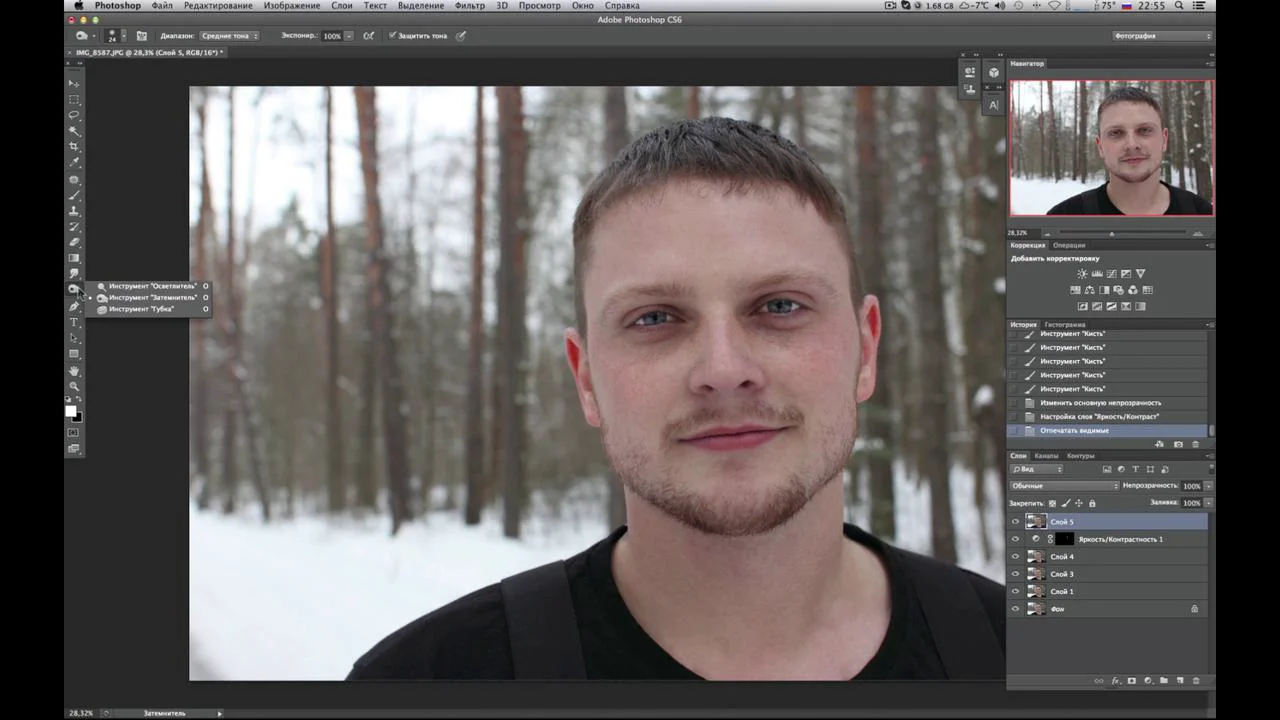Add Color Balance adjustment (scales icon)
Image resolution: width=1280 pixels, height=720 pixels.
pos(1090,290)
